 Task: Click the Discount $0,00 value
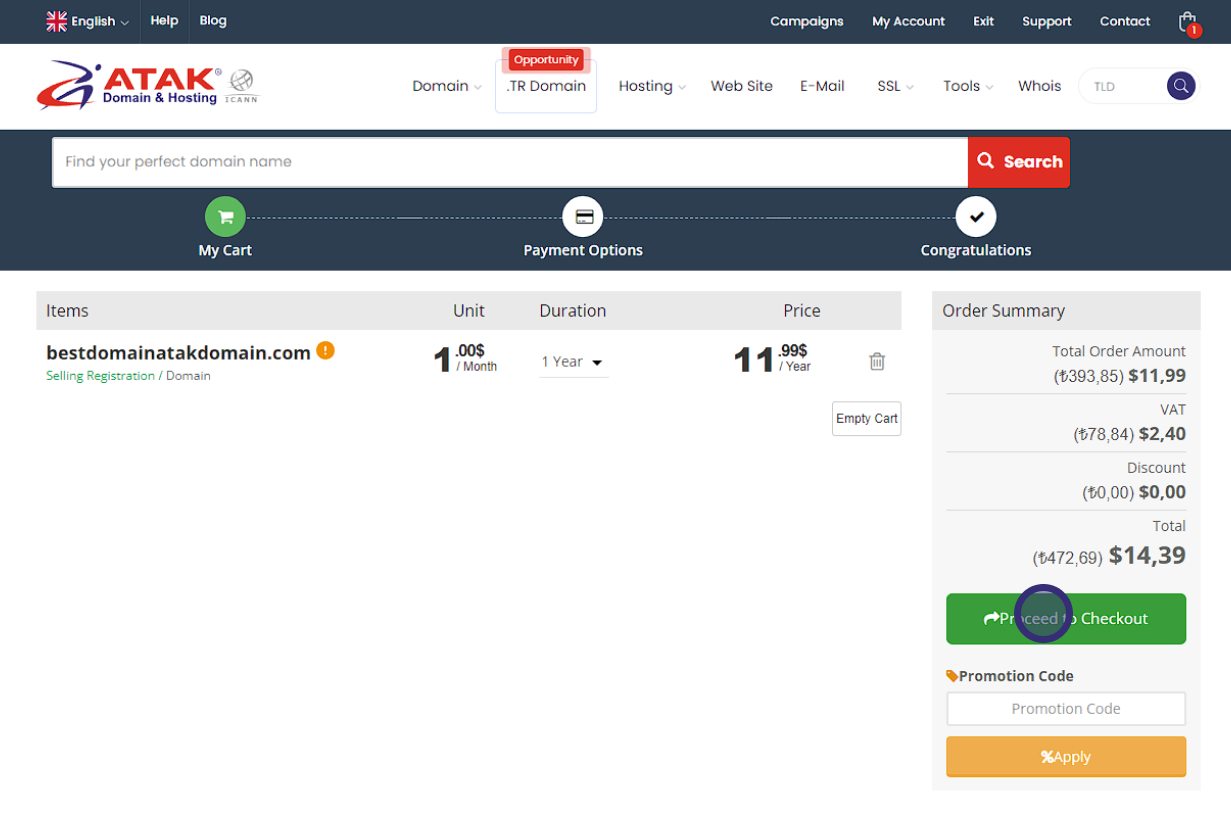point(1162,492)
